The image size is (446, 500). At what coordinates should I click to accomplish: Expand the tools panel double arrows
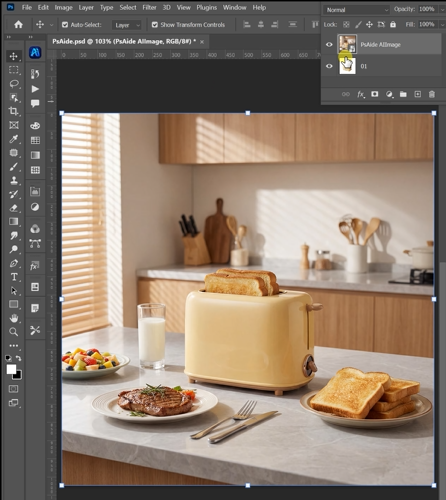point(9,37)
